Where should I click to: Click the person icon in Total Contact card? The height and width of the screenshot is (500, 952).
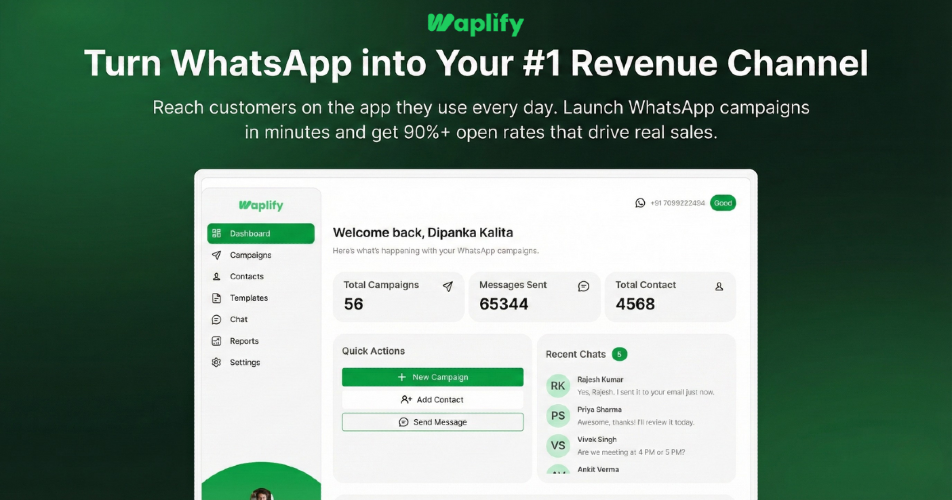(x=719, y=286)
